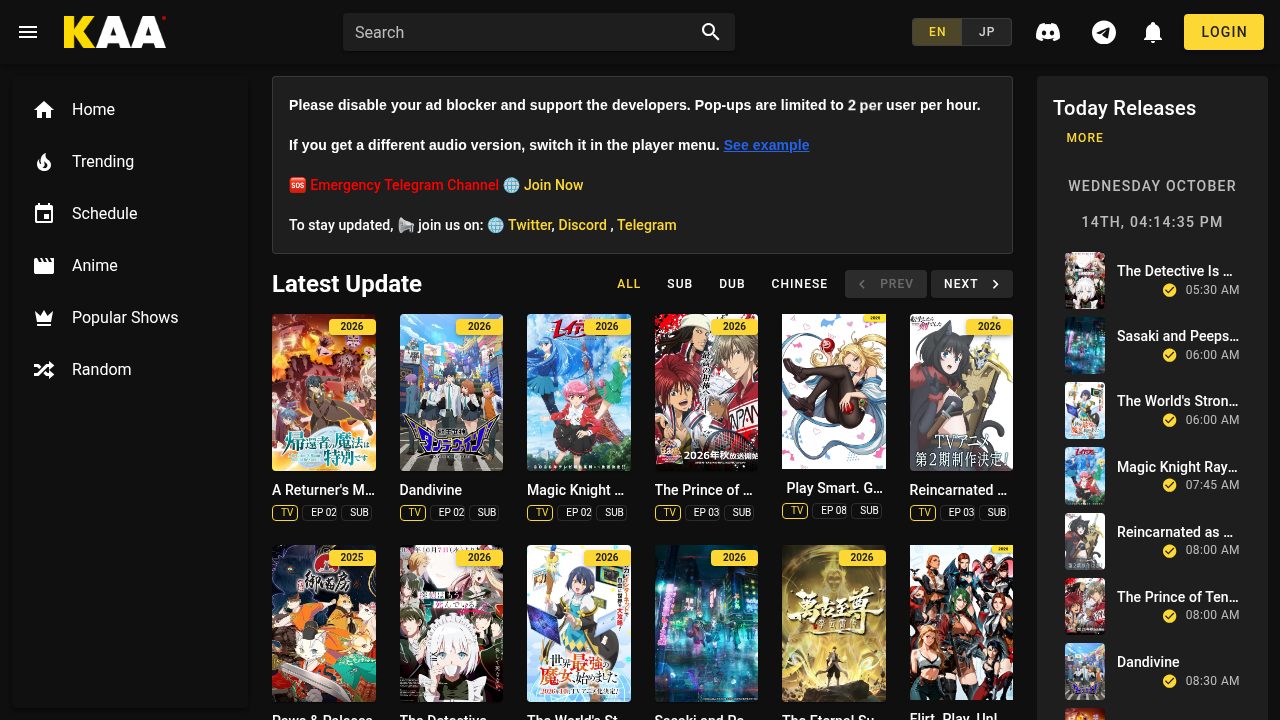1280x720 pixels.
Task: Open the See example link
Action: pyautogui.click(x=766, y=145)
